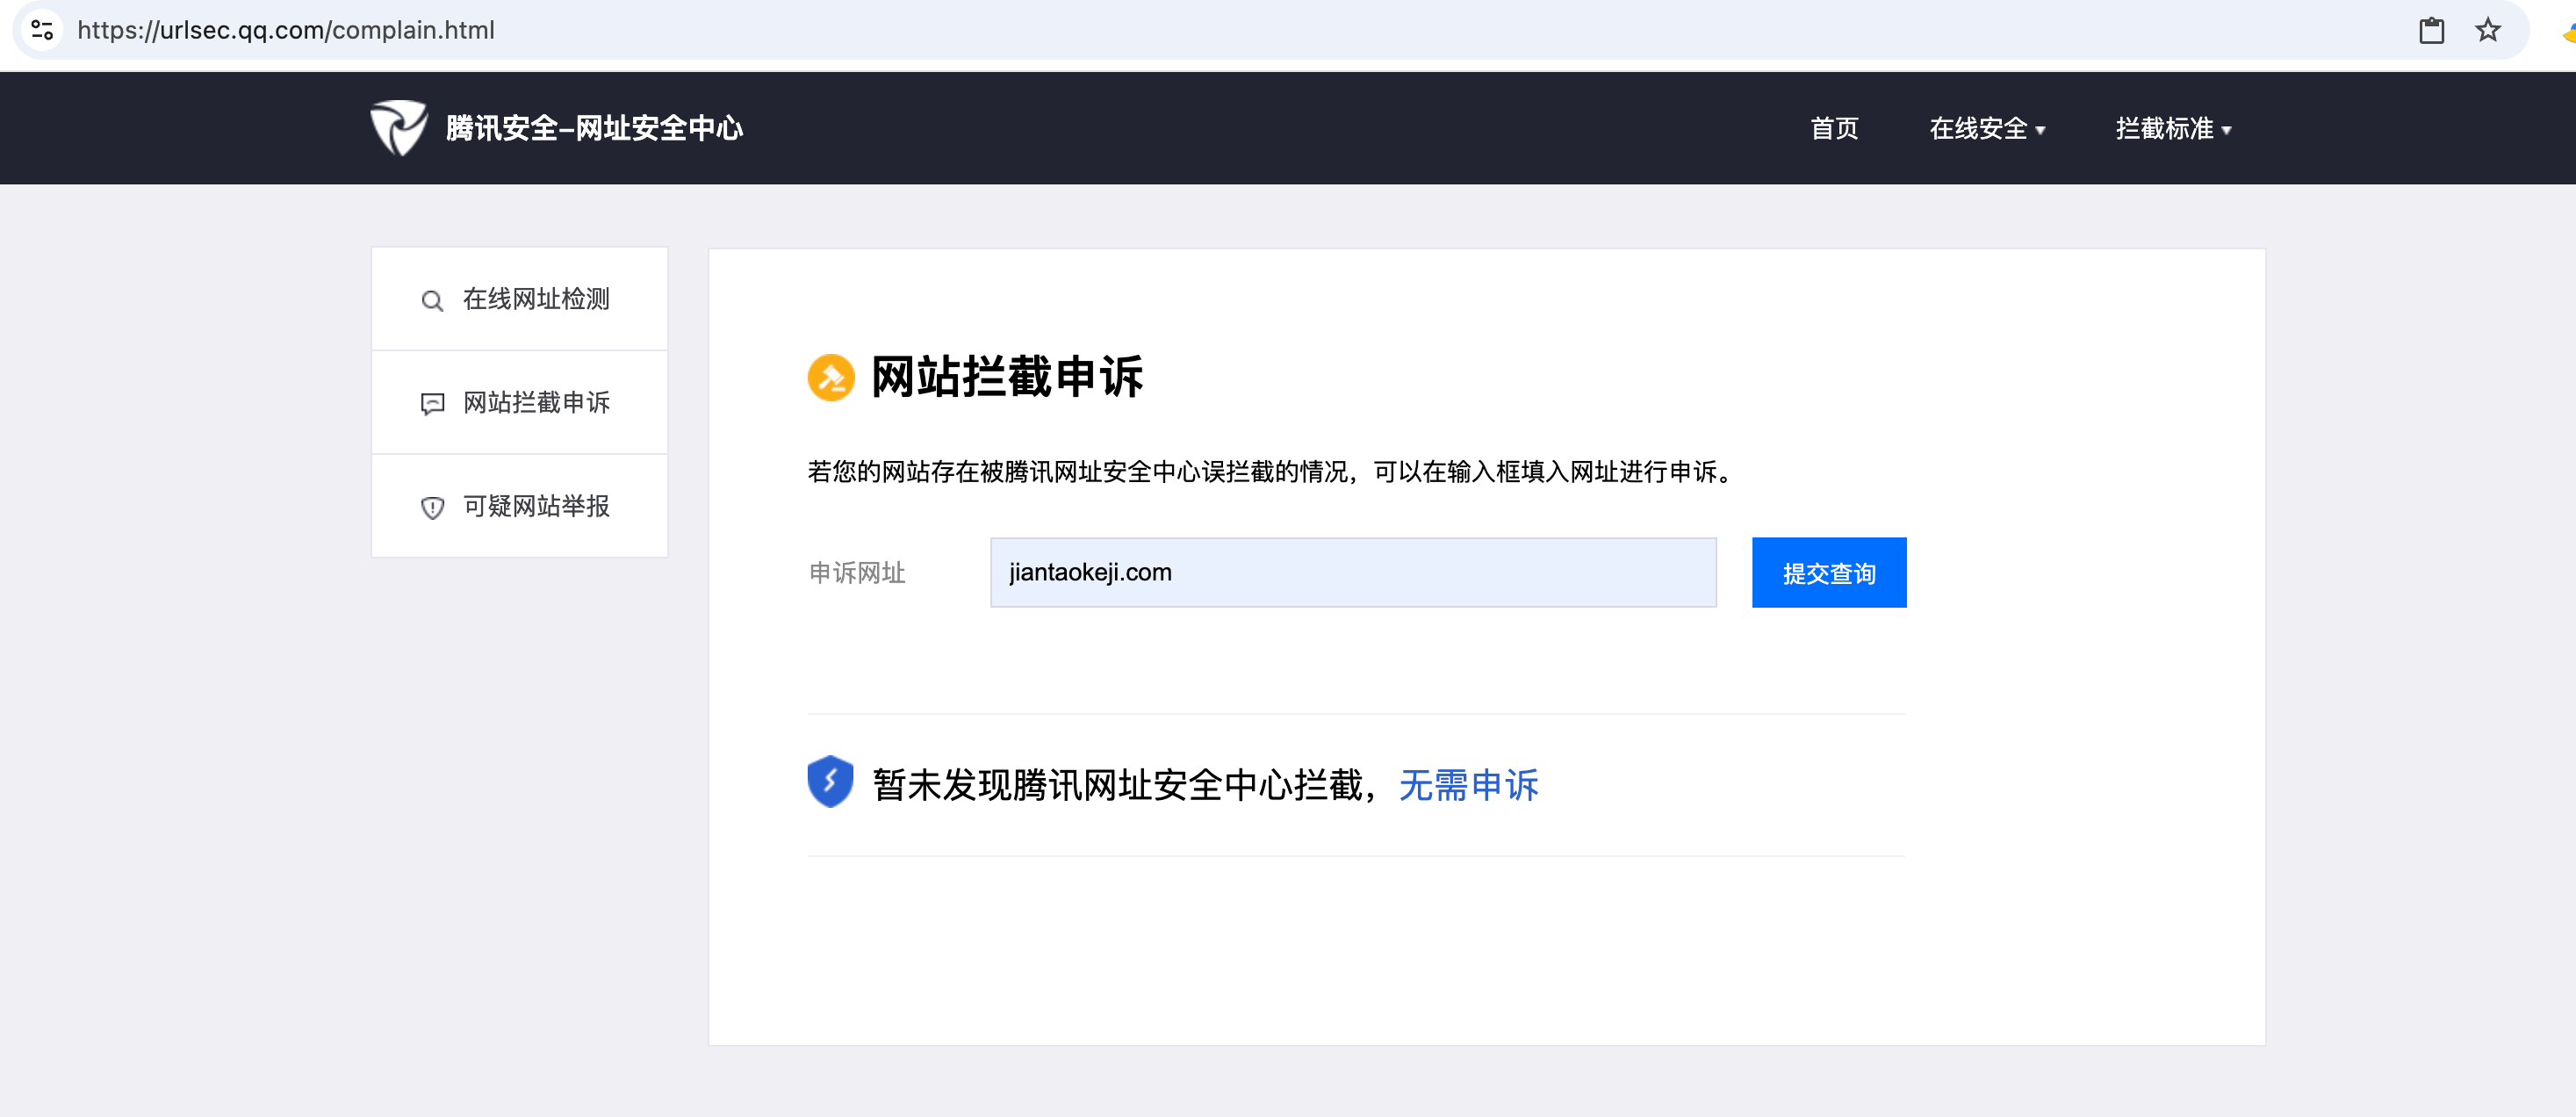Screen dimensions: 2576x1117
Task: Expand the 拦截标准 dropdown menu
Action: tap(2164, 129)
